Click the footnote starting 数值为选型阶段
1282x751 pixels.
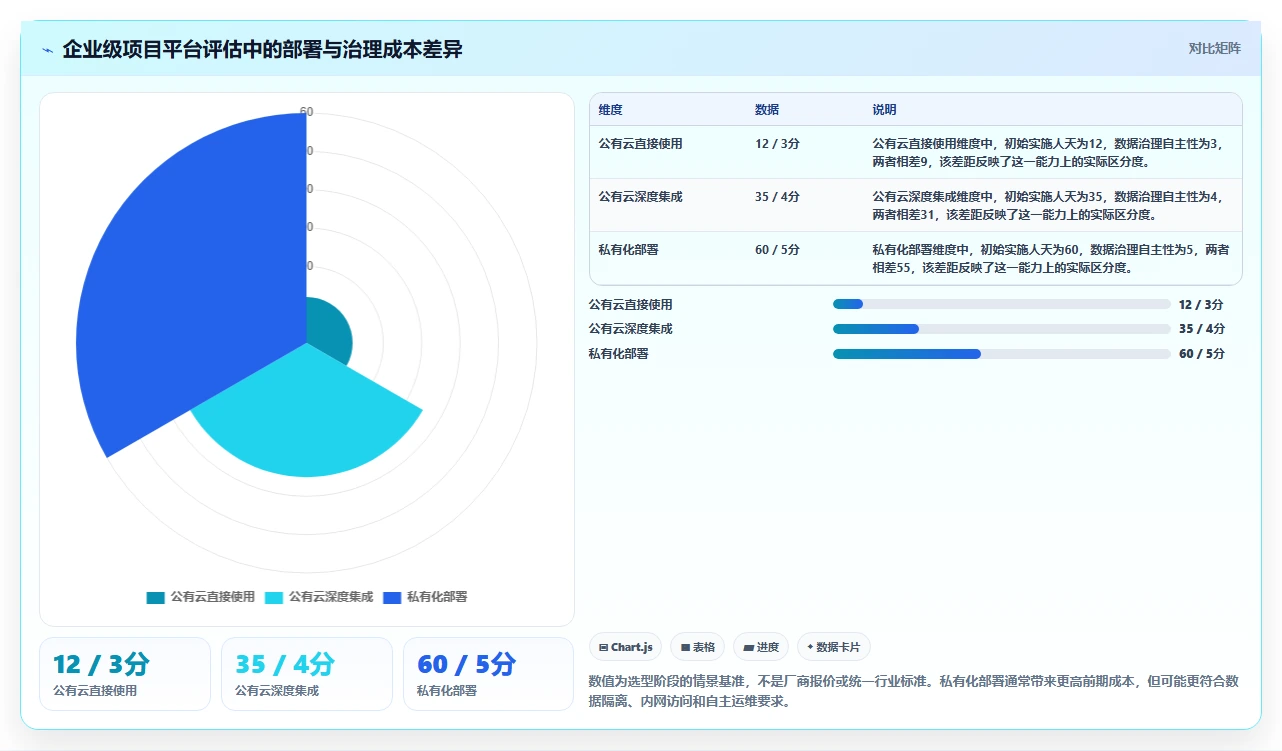tap(915, 691)
